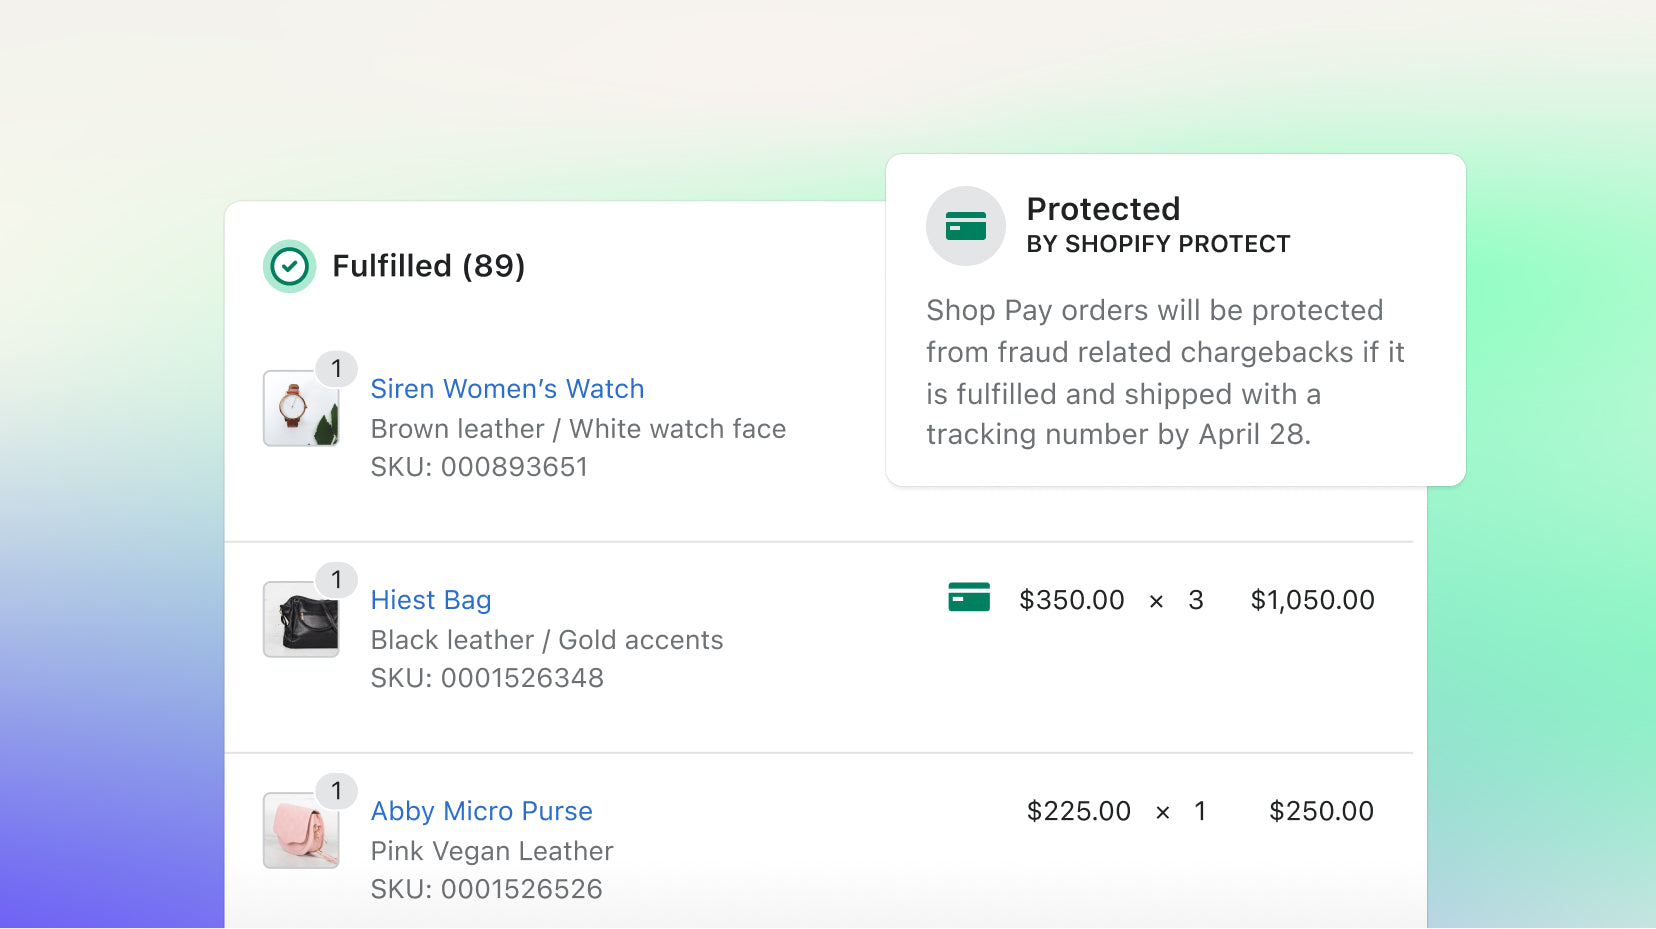Image resolution: width=1656 pixels, height=929 pixels.
Task: Select the Protected popup title text
Action: (1102, 209)
